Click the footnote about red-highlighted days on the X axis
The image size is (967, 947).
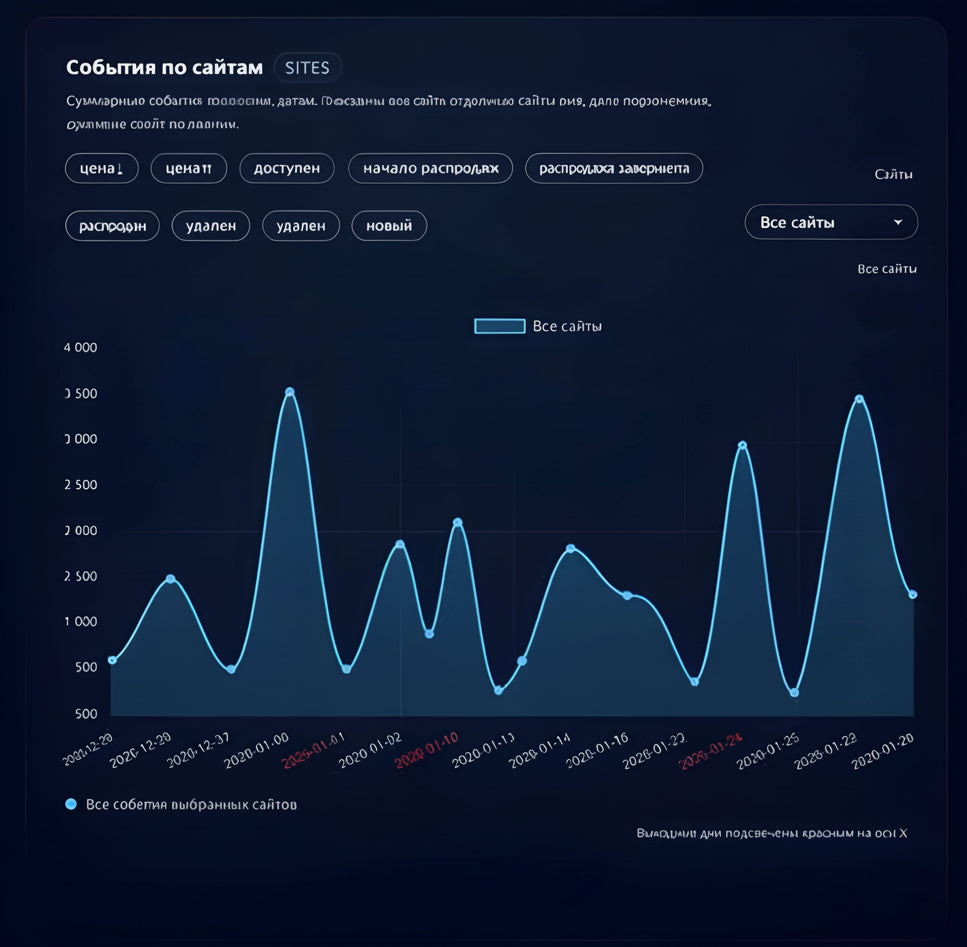pyautogui.click(x=772, y=834)
